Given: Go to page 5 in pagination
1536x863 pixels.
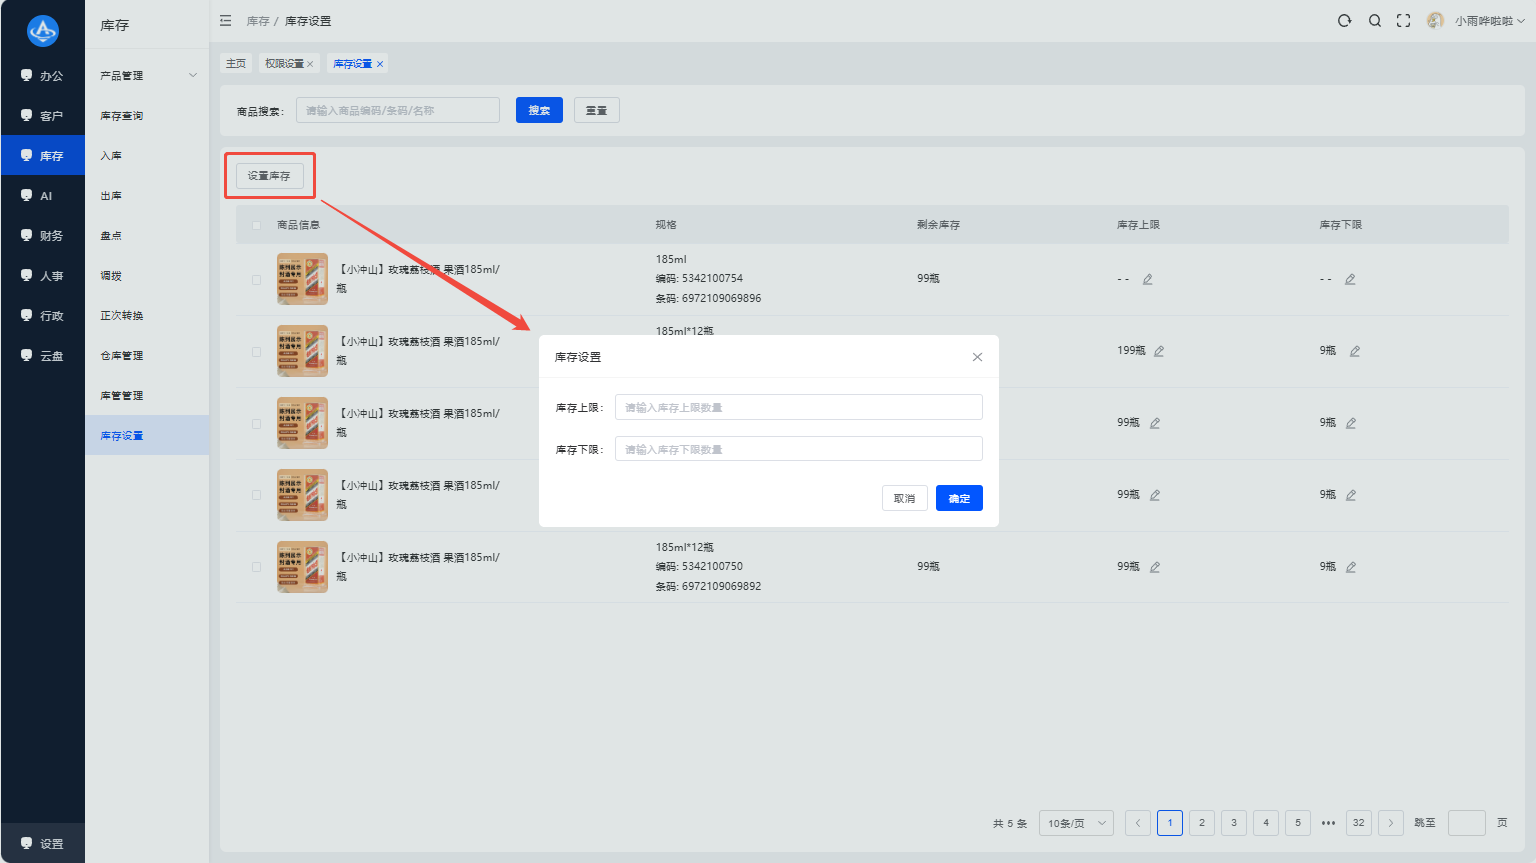Looking at the screenshot, I should (1298, 823).
